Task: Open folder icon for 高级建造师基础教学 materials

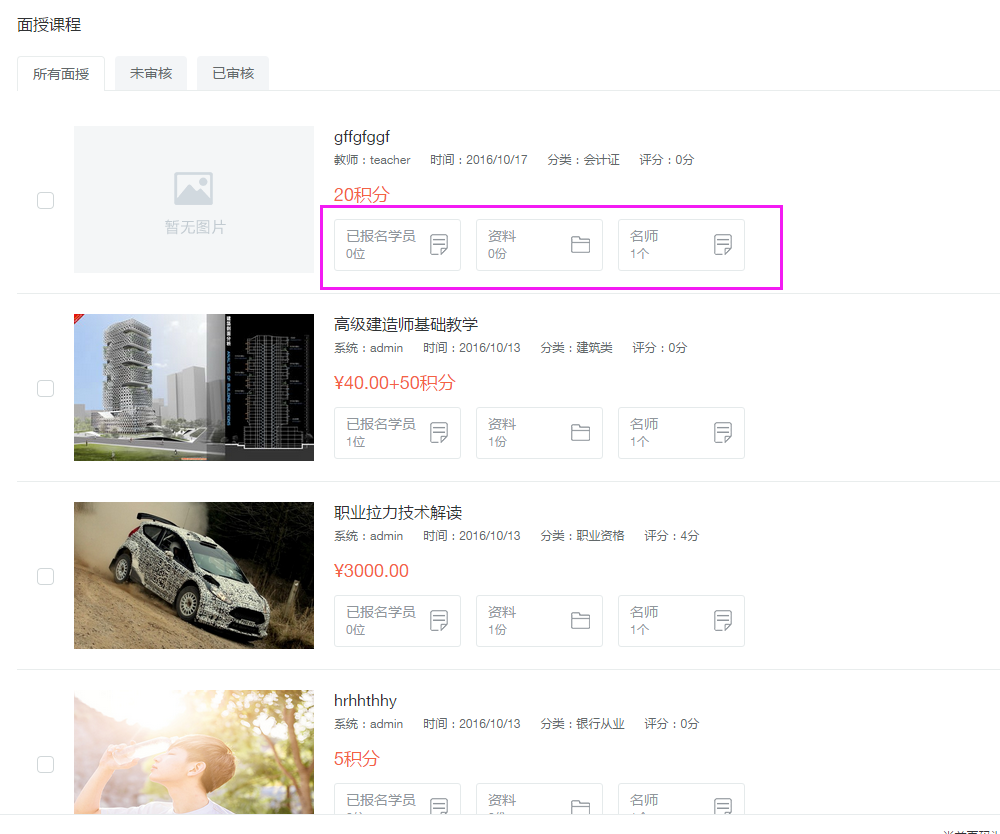Action: click(580, 433)
